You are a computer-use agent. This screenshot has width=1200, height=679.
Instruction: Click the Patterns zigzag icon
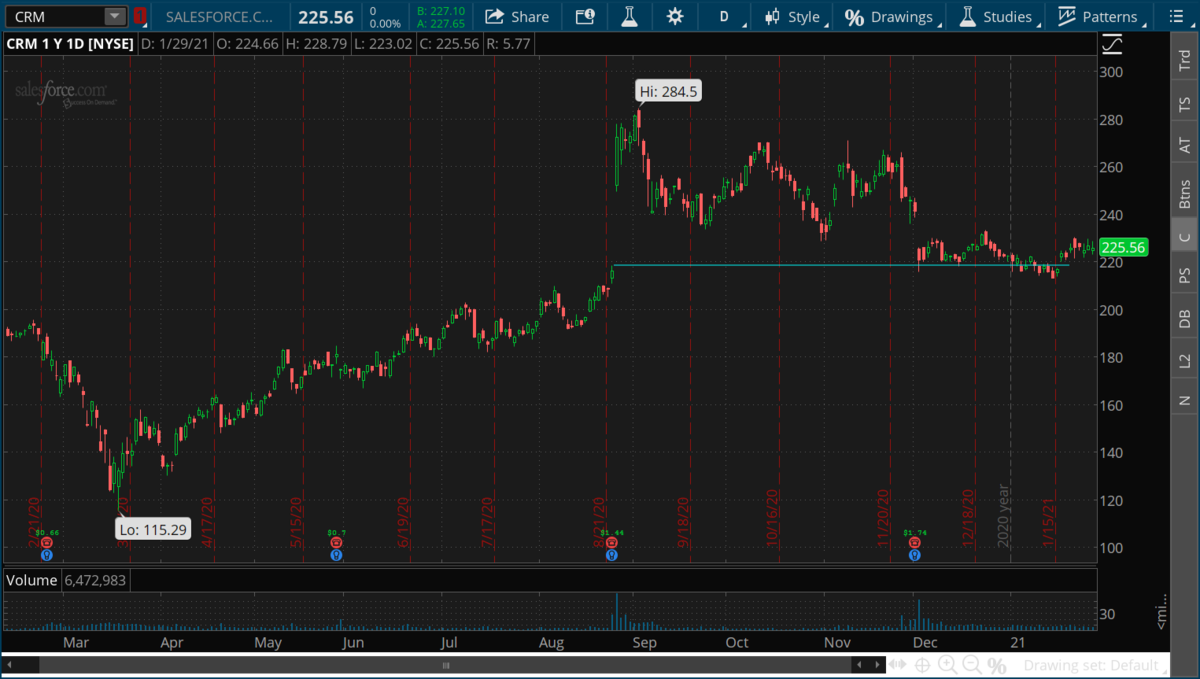tap(1067, 16)
